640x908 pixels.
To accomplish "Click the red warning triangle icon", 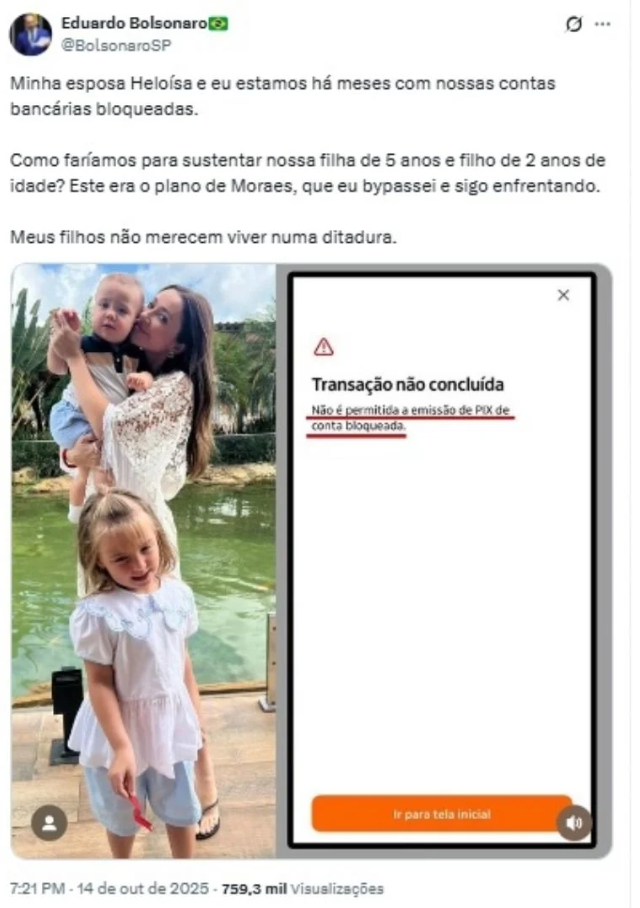I will [x=323, y=347].
